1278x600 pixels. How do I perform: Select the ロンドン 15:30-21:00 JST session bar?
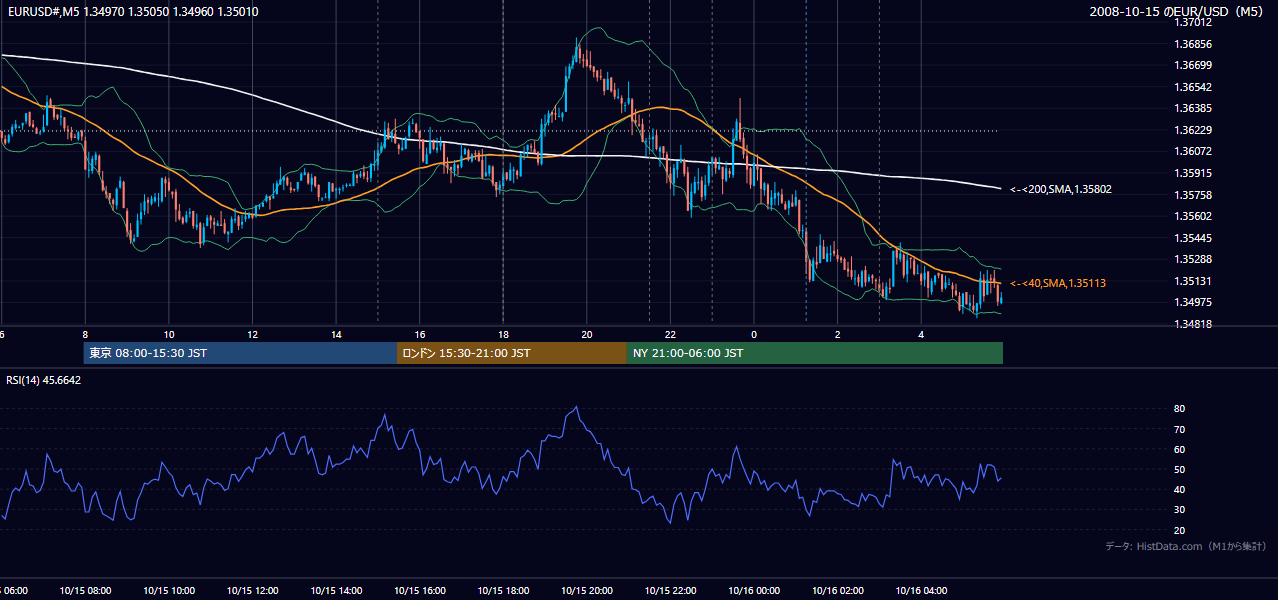(x=512, y=353)
